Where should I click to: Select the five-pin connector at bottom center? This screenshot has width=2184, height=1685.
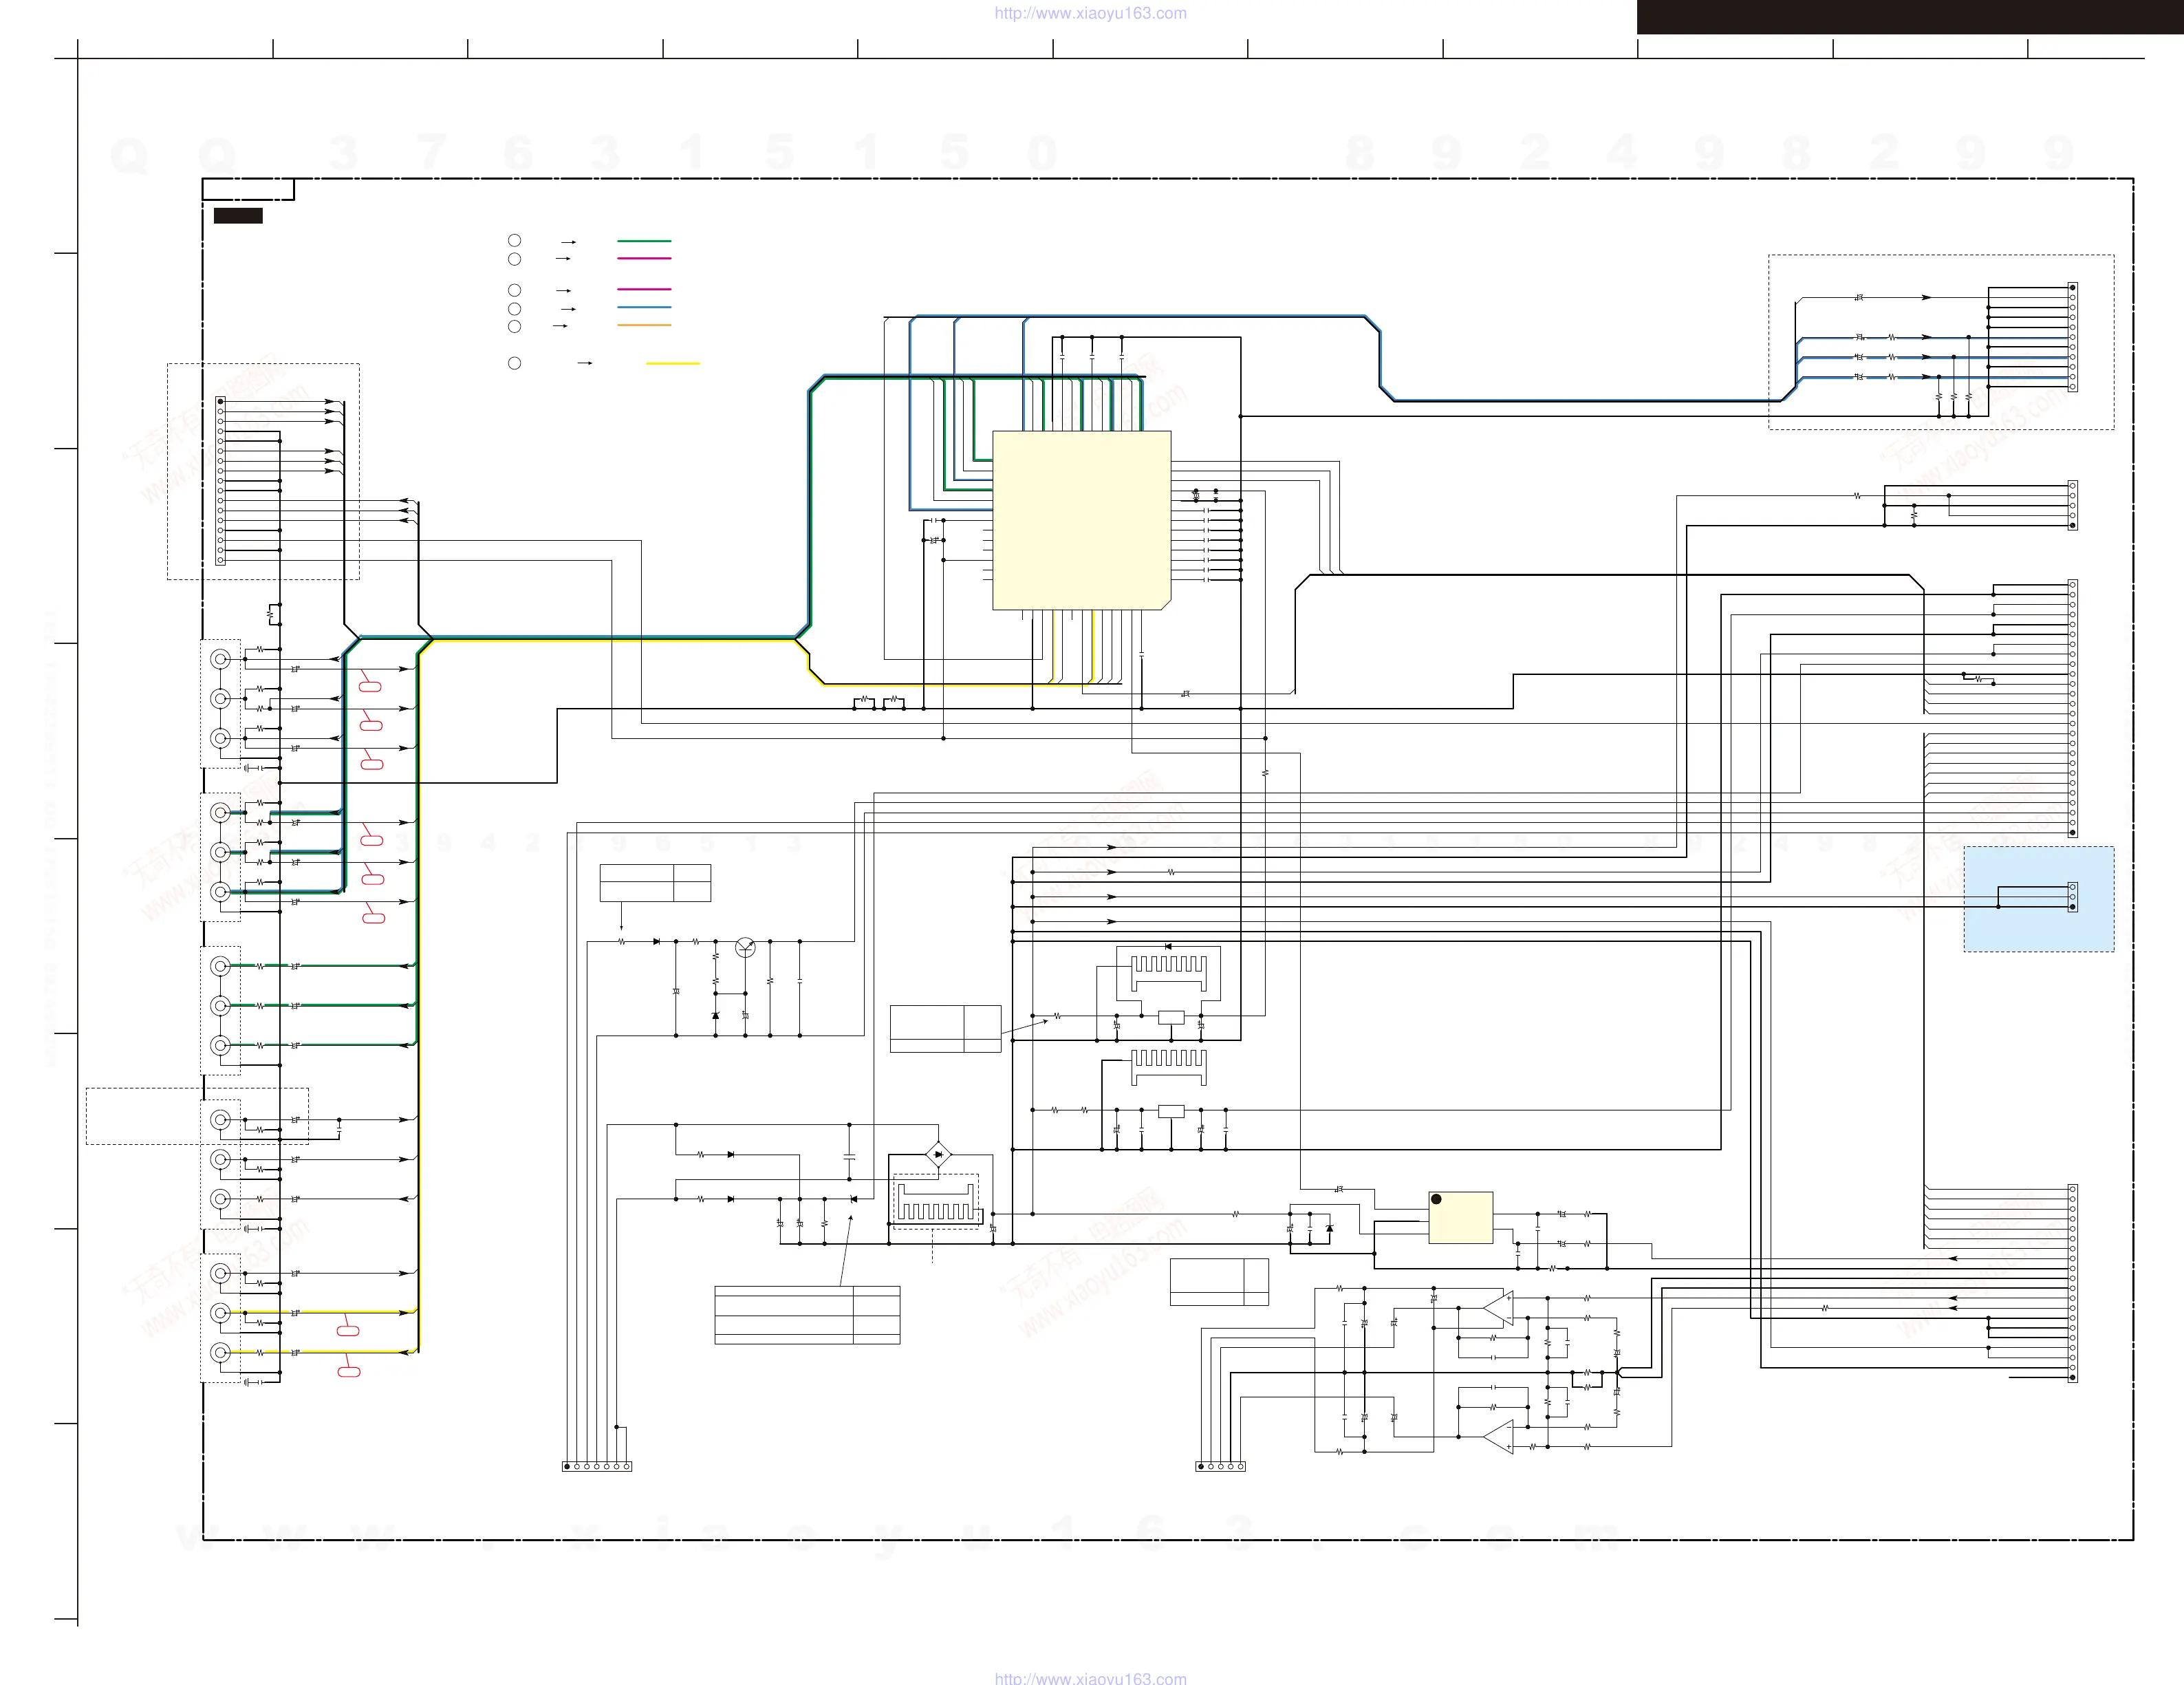click(x=1220, y=1466)
